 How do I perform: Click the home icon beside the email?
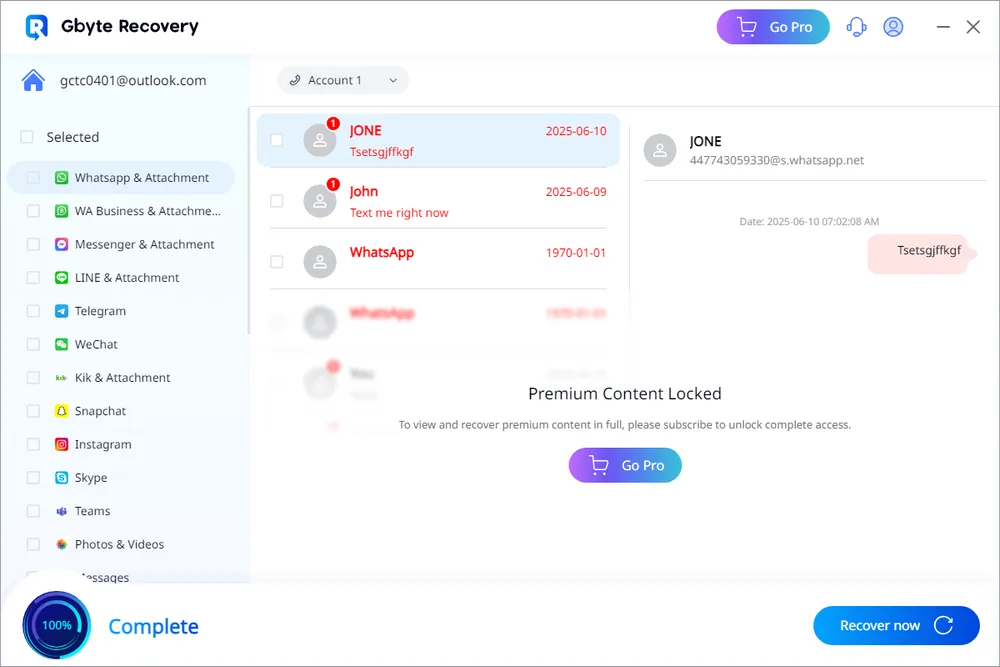click(33, 81)
